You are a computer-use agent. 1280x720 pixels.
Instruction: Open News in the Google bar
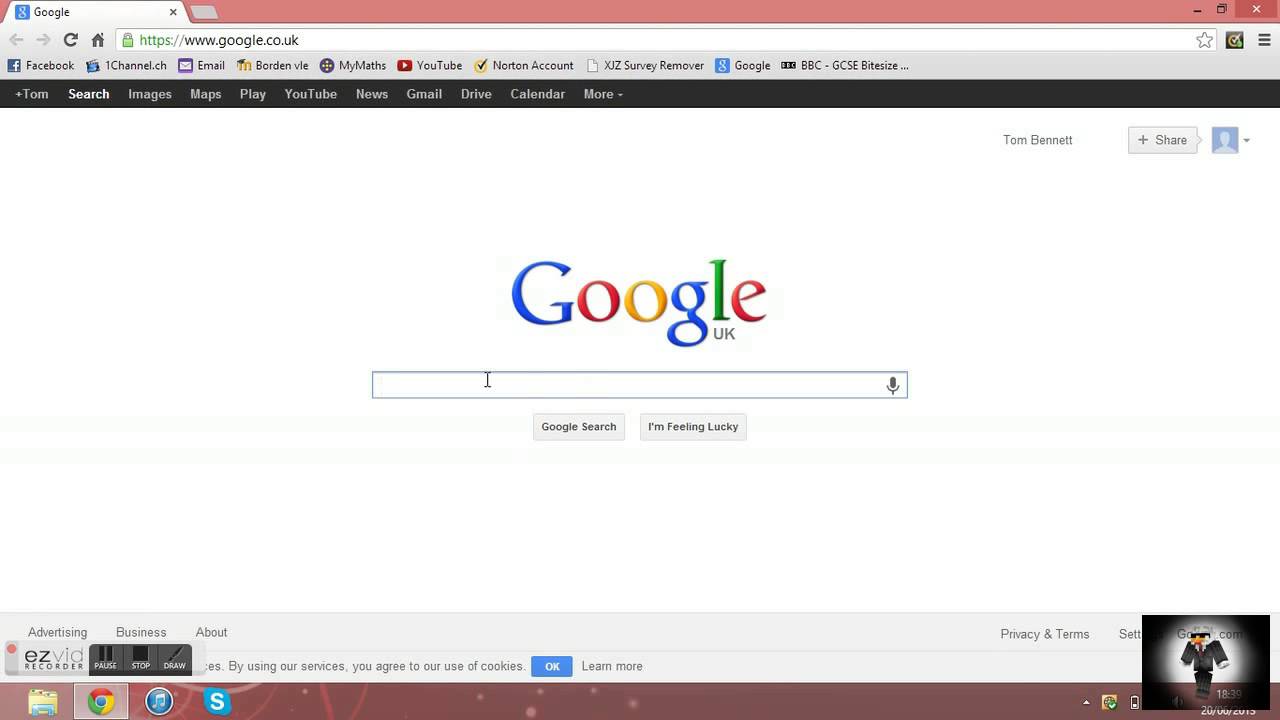[372, 94]
